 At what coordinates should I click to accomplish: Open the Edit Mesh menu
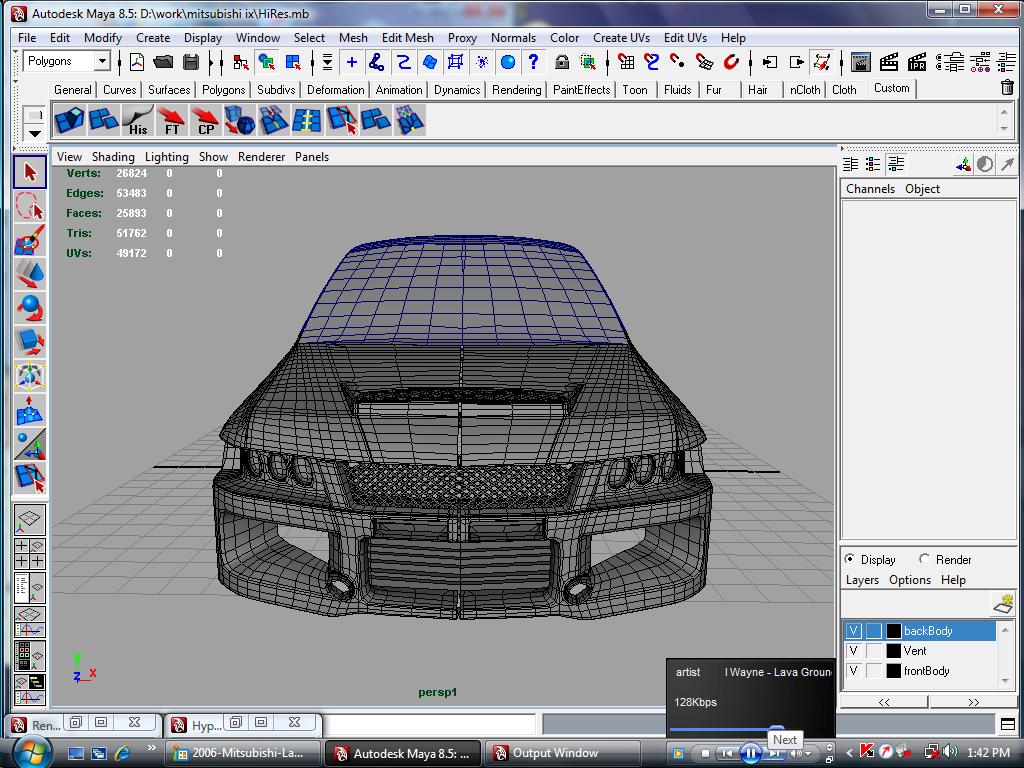[408, 38]
